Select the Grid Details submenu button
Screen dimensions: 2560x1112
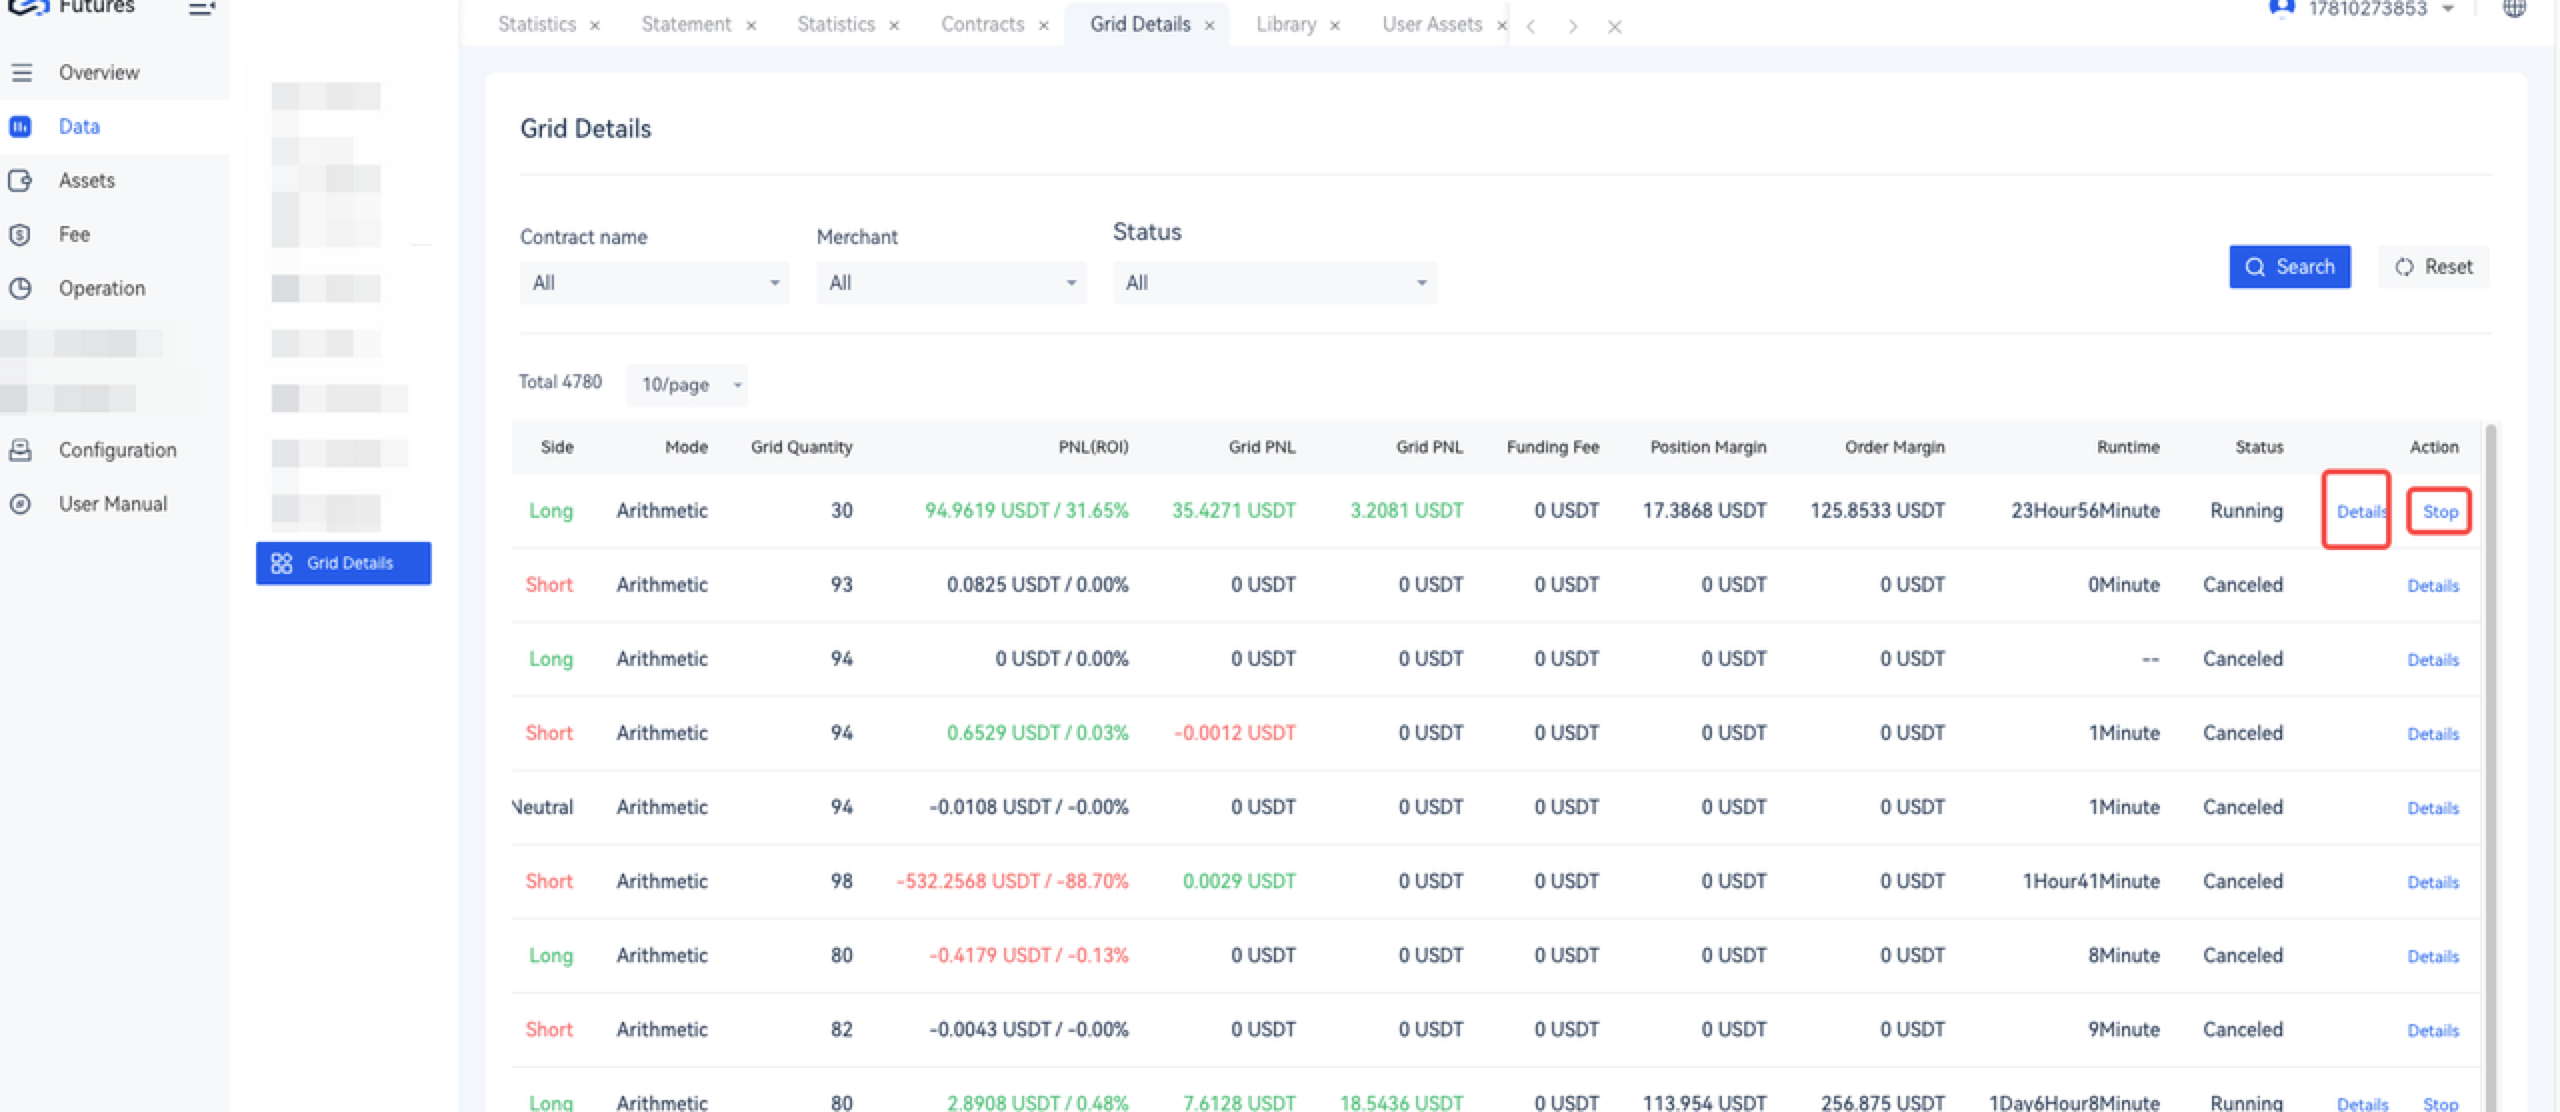[x=343, y=563]
